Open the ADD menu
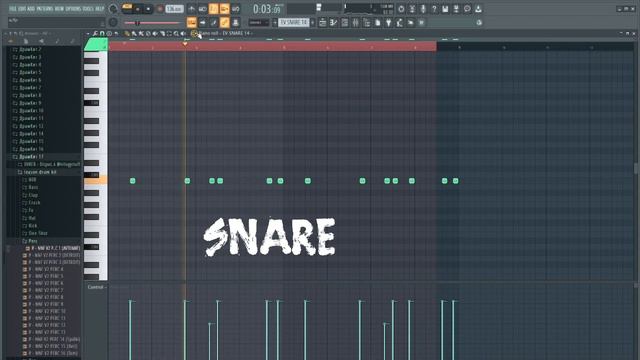The height and width of the screenshot is (360, 640). (x=31, y=9)
